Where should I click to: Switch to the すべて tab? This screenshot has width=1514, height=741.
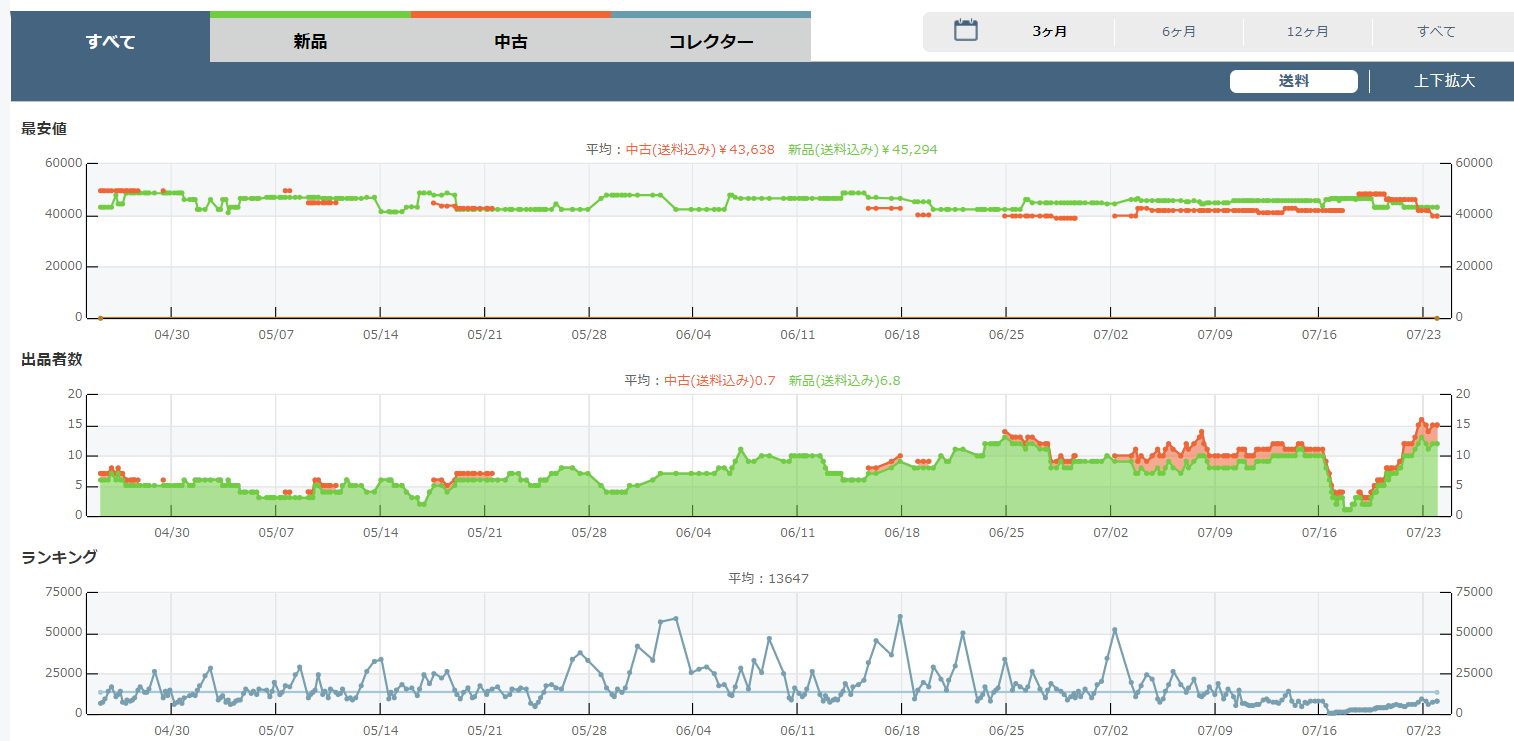coord(110,41)
